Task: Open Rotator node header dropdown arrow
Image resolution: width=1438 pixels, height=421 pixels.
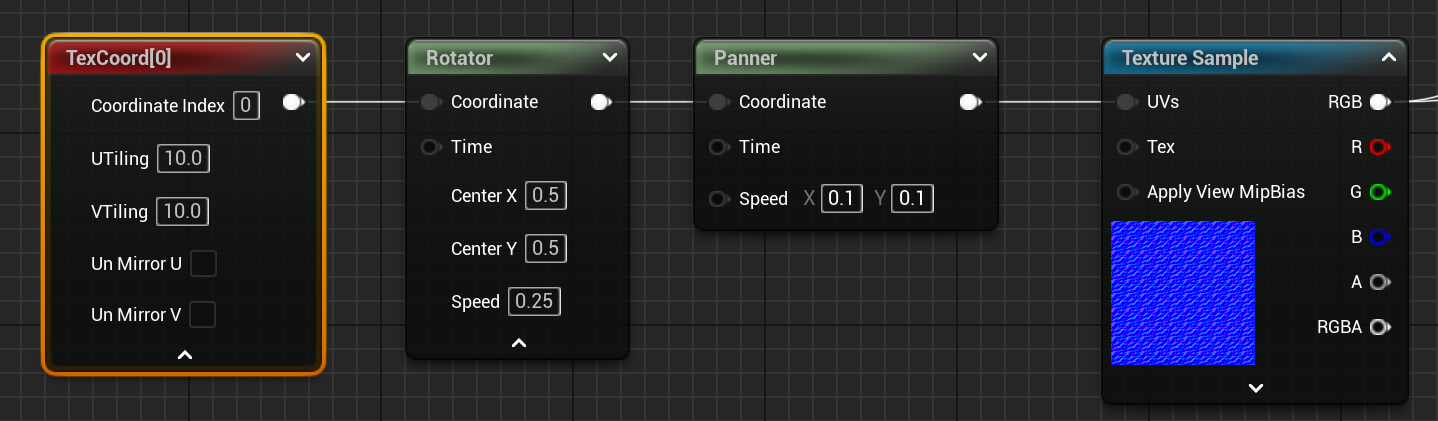Action: click(610, 58)
